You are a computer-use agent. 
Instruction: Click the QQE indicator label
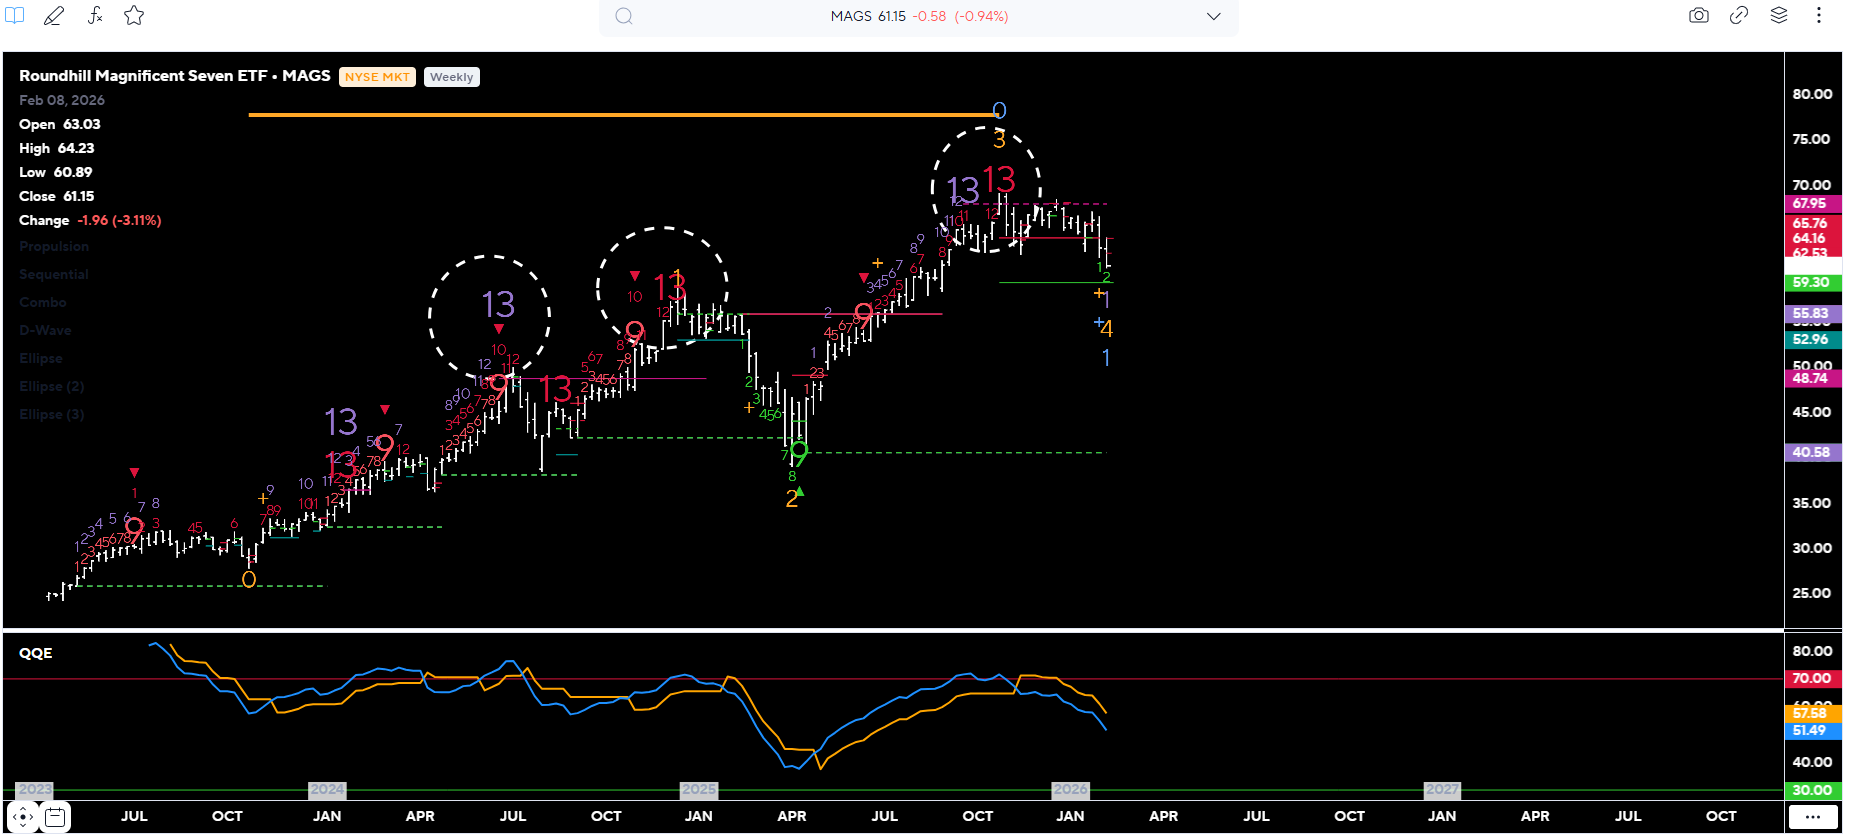click(36, 653)
